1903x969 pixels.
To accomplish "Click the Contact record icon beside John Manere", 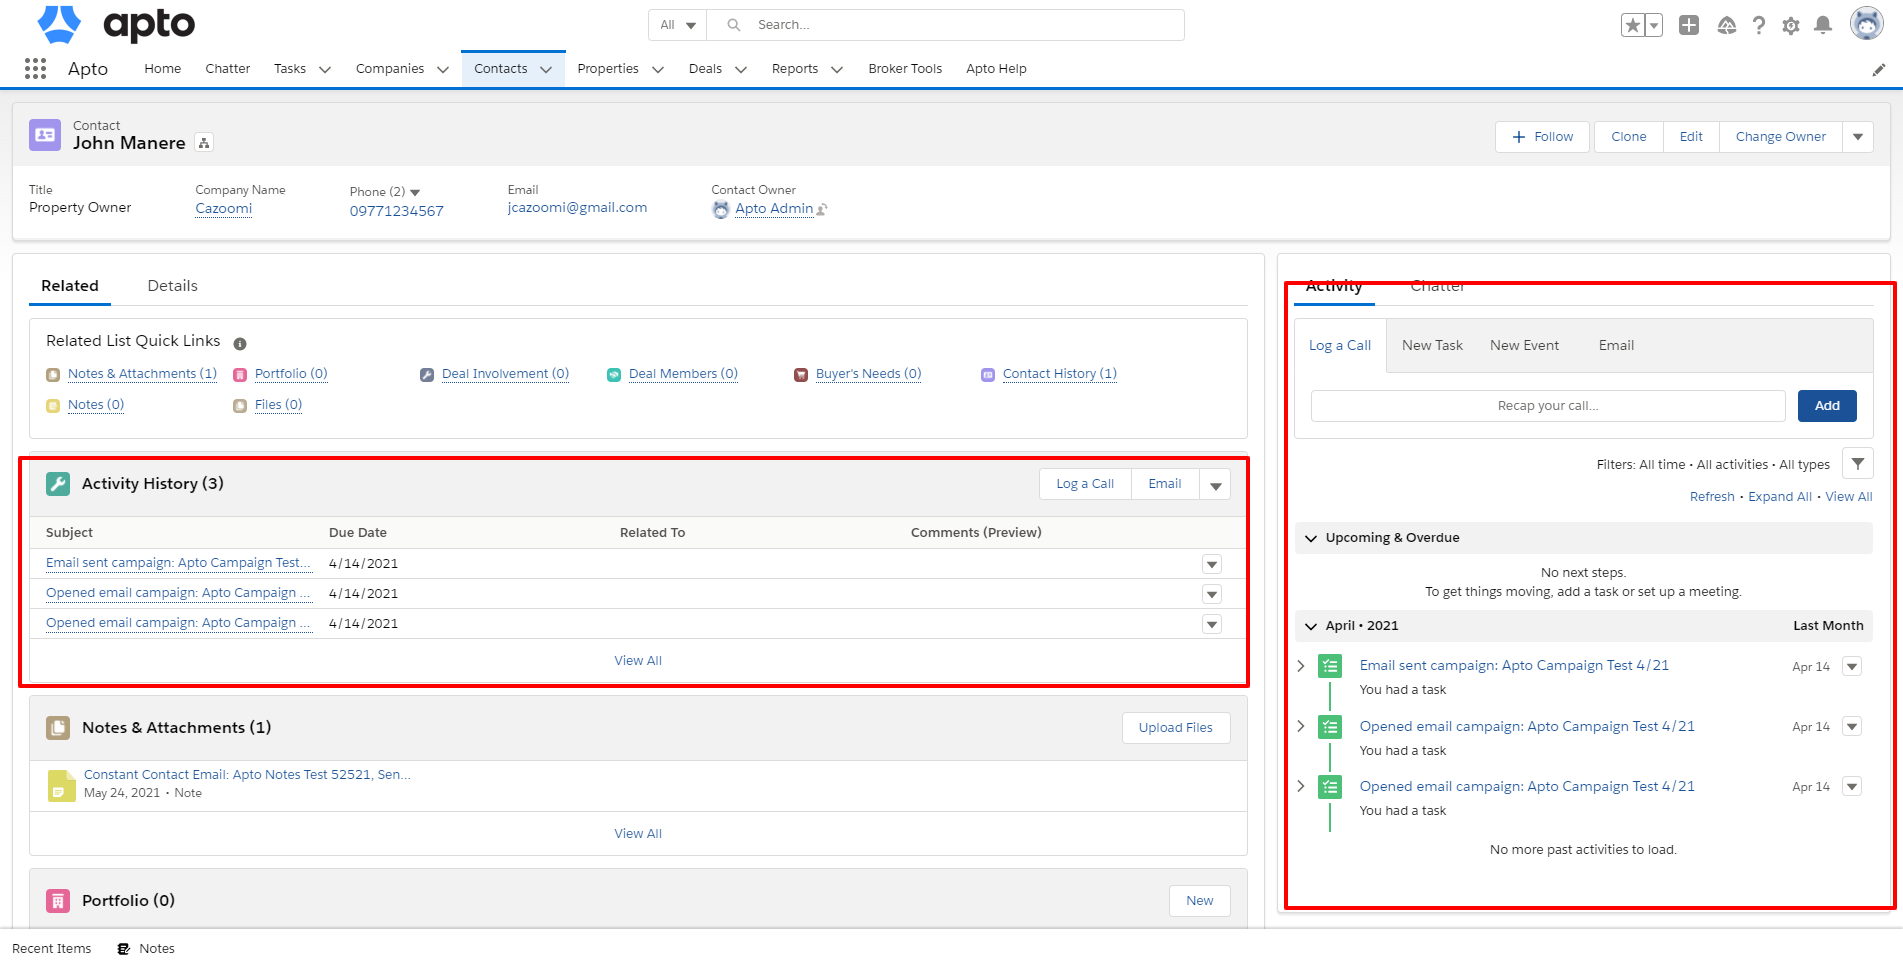I will point(45,135).
